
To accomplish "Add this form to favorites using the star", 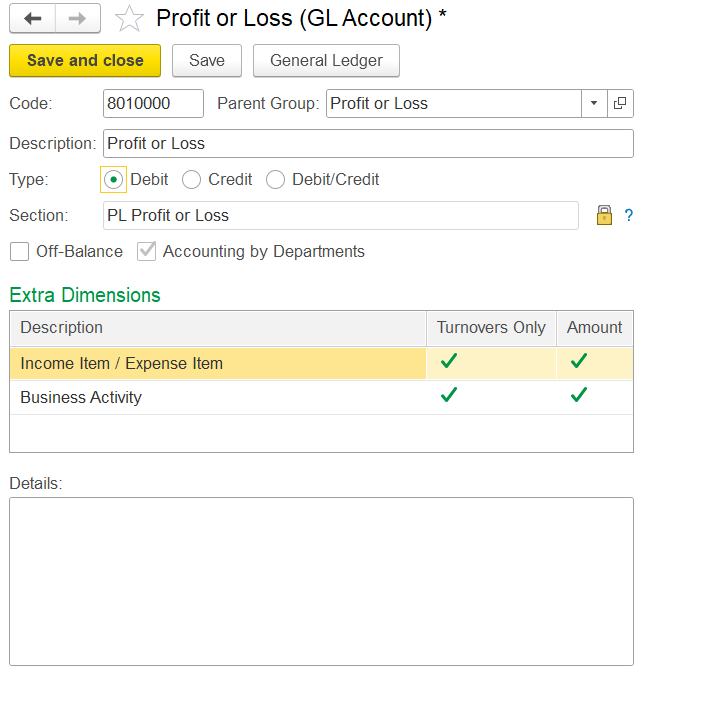I will pyautogui.click(x=129, y=19).
